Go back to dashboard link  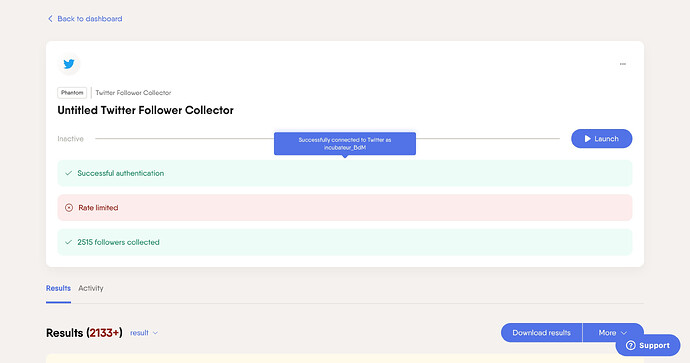pyautogui.click(x=84, y=18)
